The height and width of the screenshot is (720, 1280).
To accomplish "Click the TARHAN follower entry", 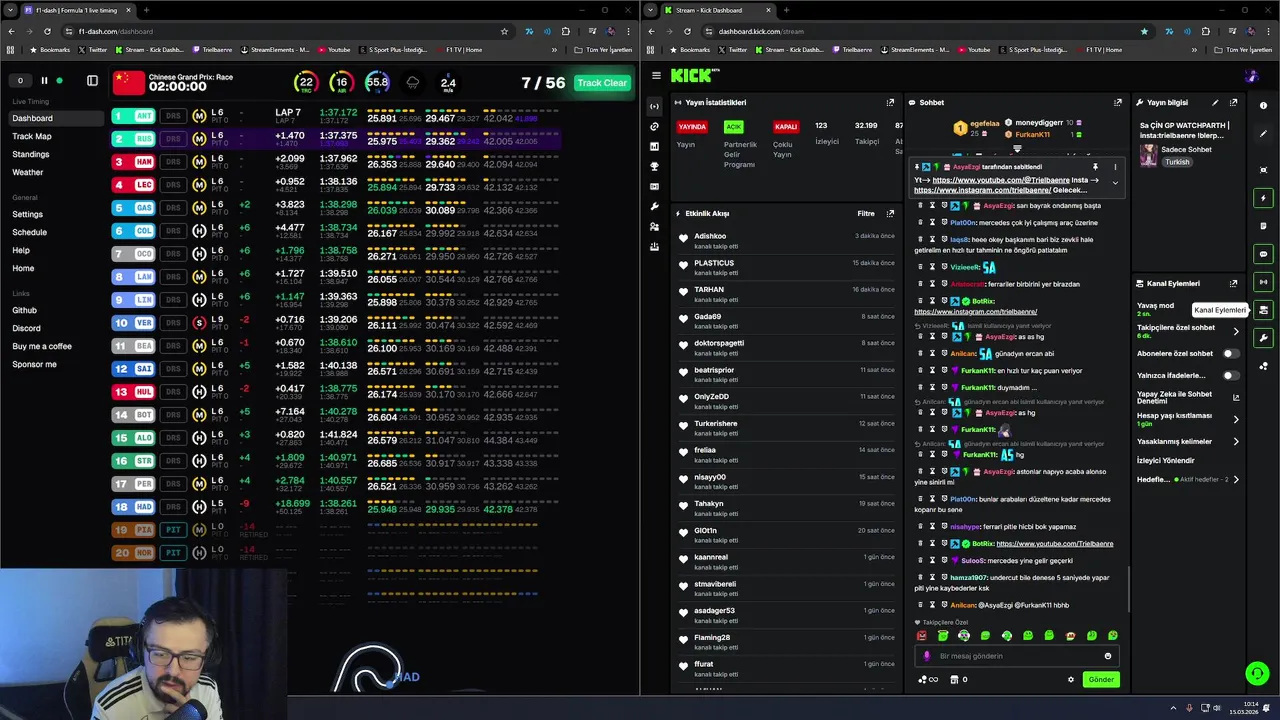I will coord(786,293).
